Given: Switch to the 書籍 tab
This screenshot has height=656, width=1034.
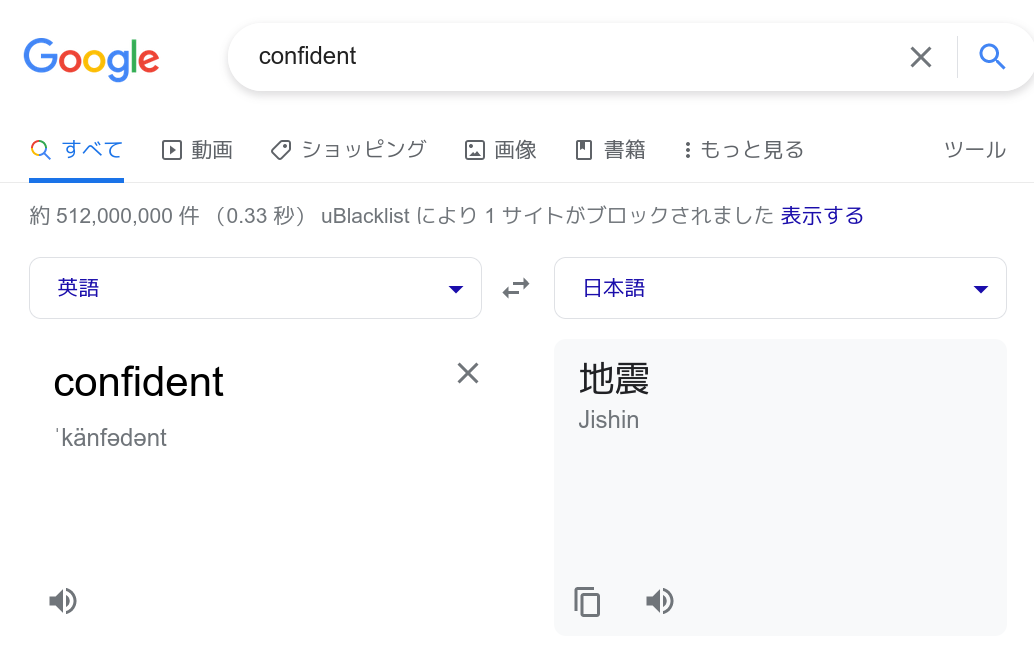Looking at the screenshot, I should 610,150.
